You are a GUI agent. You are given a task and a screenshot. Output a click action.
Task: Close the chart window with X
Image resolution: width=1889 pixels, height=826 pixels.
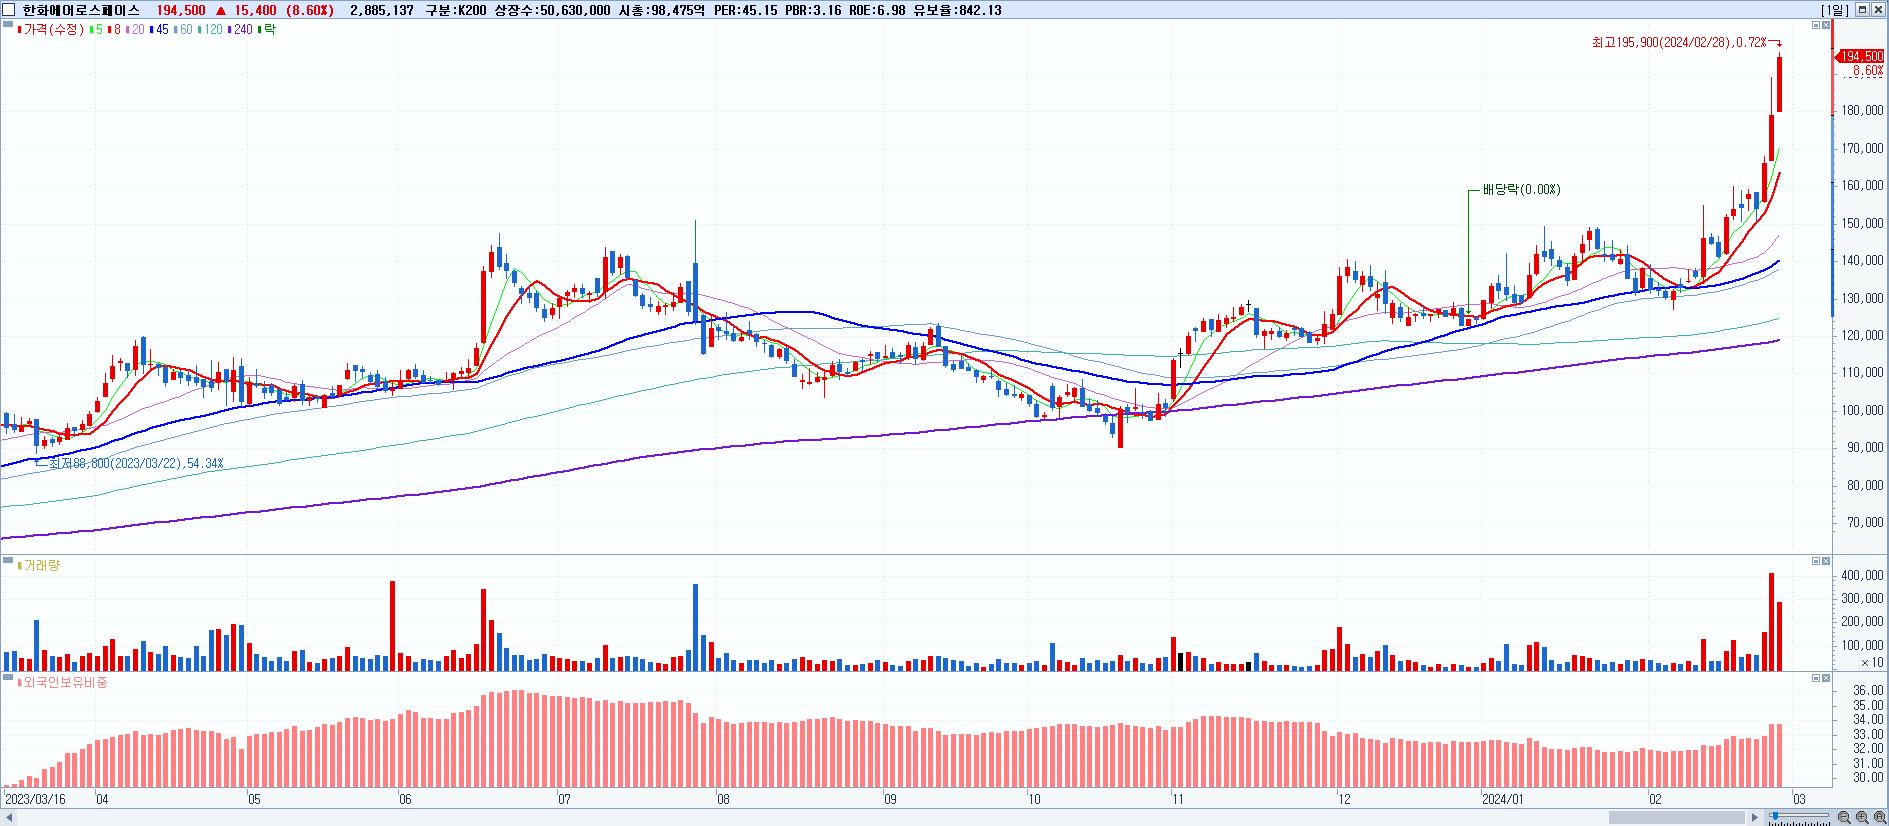coord(1878,10)
